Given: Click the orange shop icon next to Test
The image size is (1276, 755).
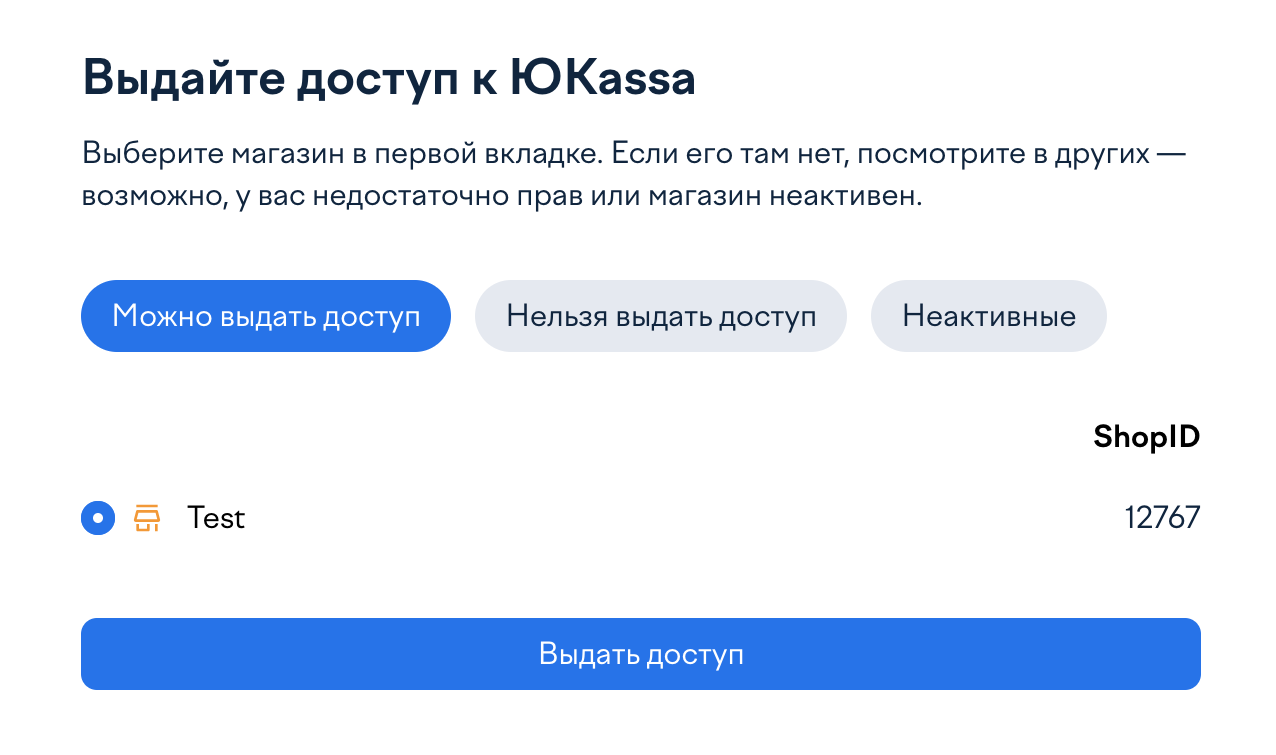Looking at the screenshot, I should pyautogui.click(x=146, y=518).
